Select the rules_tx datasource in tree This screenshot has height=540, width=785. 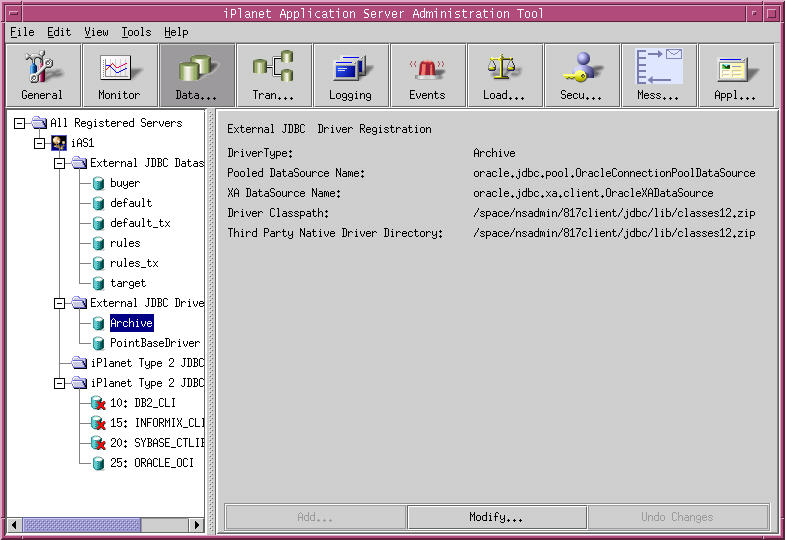point(134,263)
